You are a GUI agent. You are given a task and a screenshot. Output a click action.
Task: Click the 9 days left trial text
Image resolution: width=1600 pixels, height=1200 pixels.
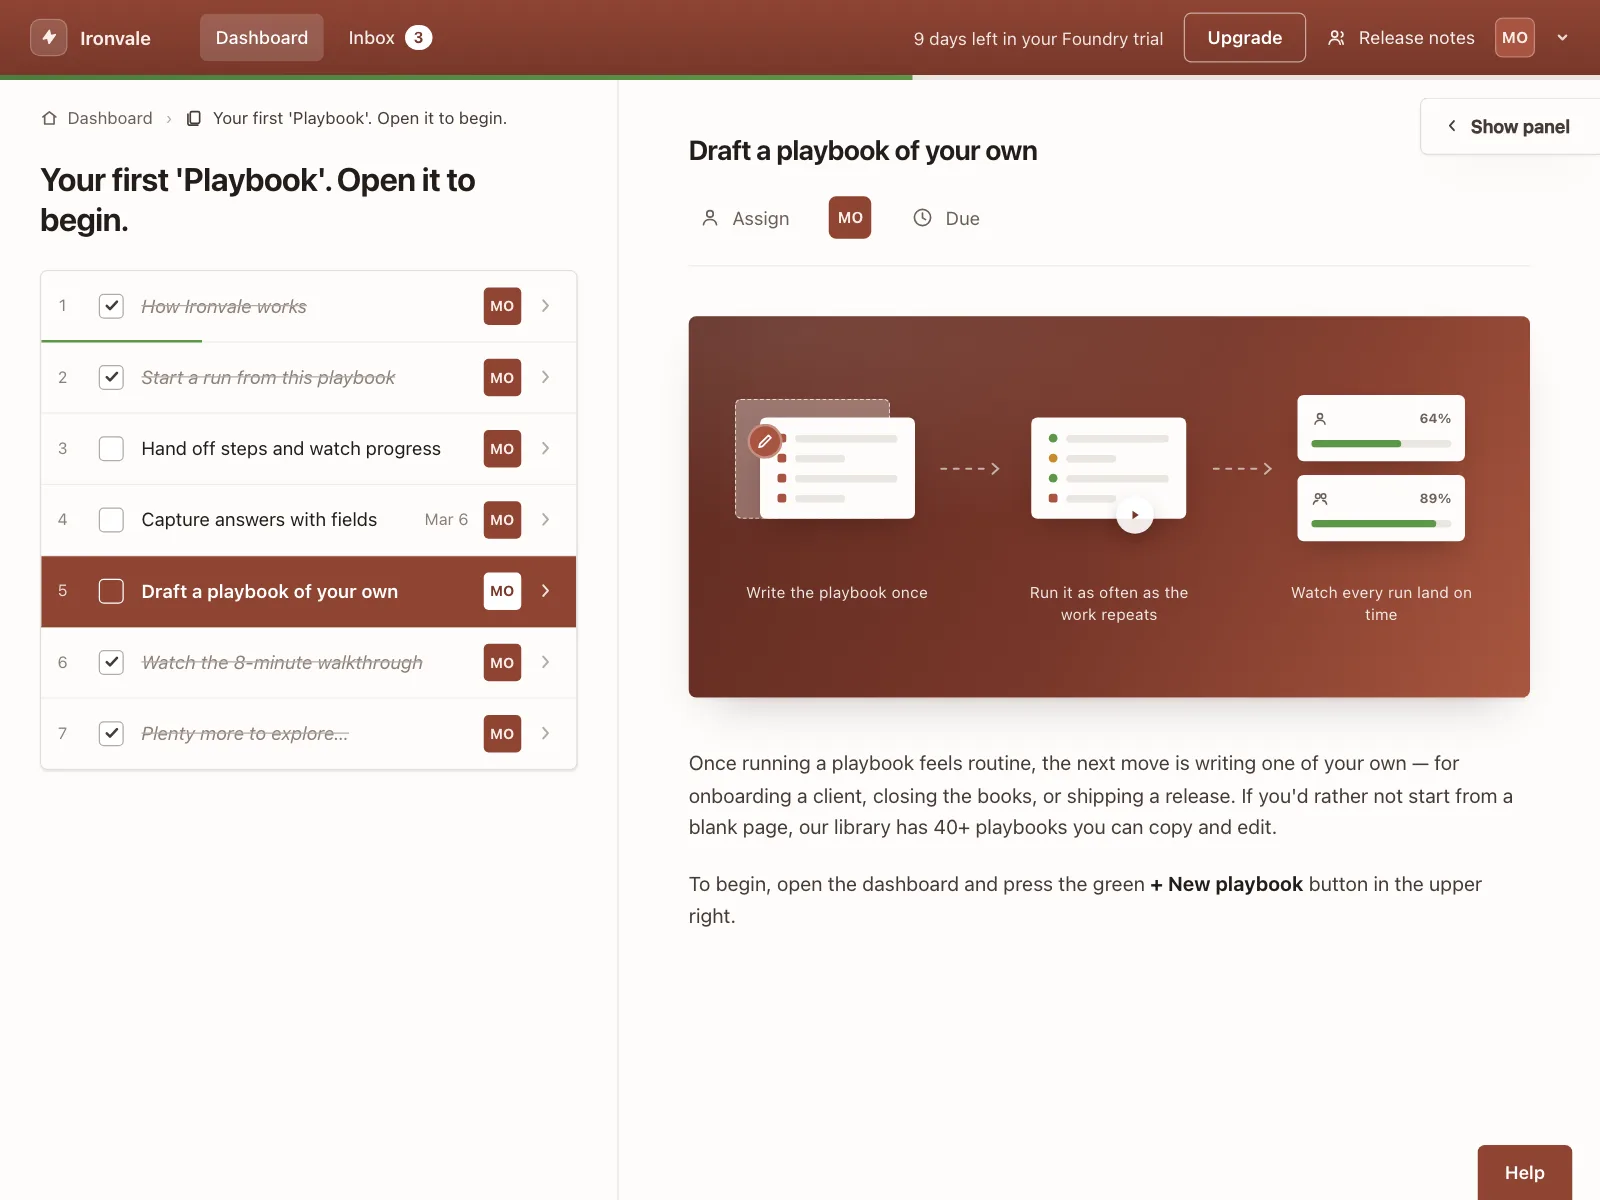tap(1038, 39)
